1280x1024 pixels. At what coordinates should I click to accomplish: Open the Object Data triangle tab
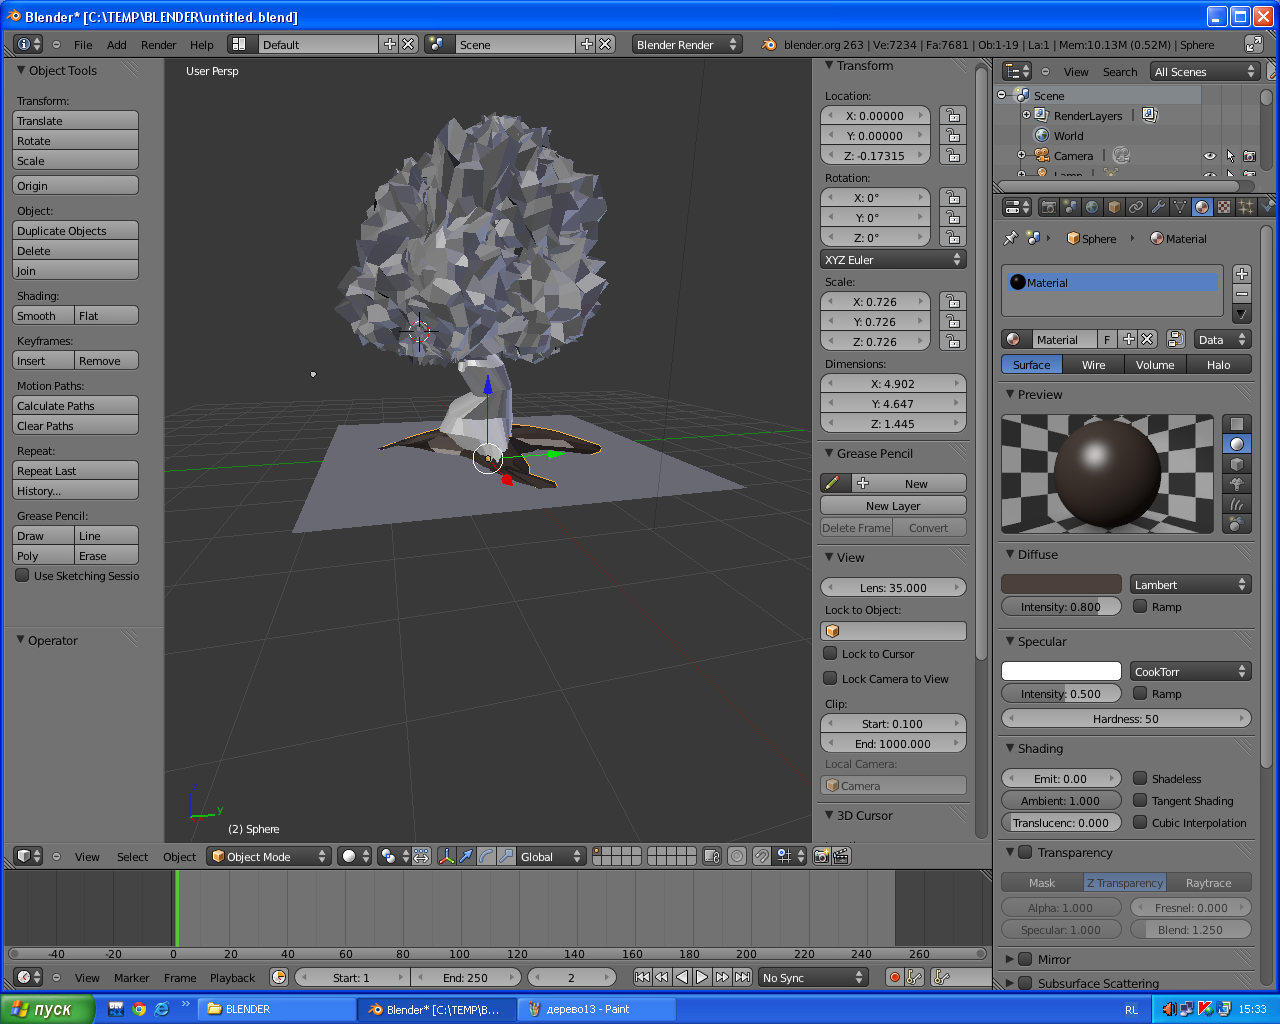tap(1180, 207)
